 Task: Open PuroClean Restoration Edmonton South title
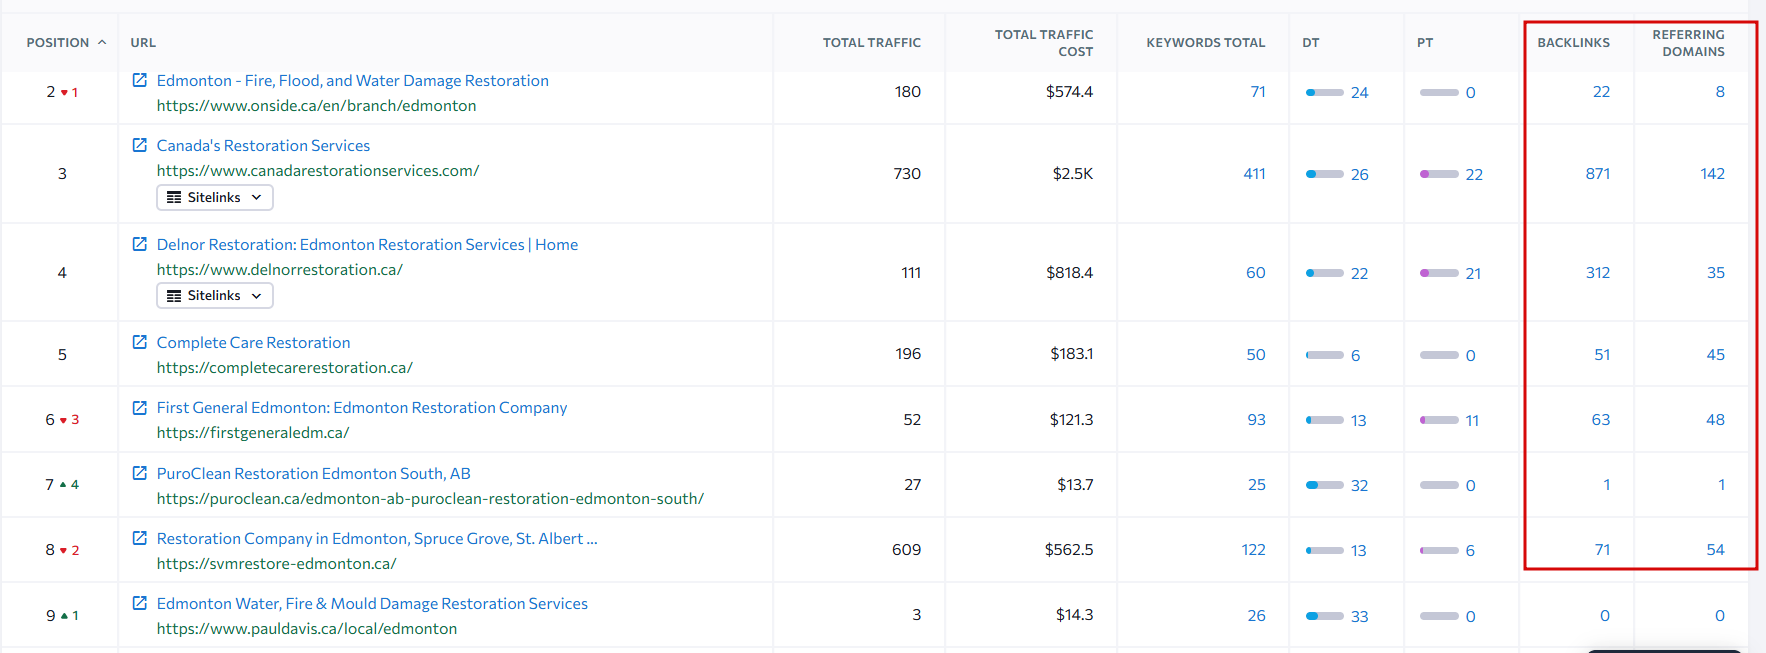coord(313,473)
